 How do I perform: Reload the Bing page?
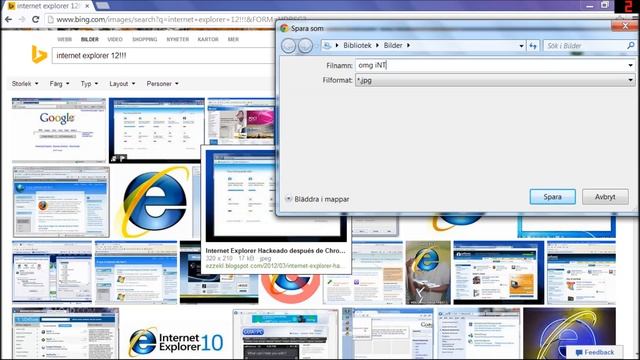(36, 19)
